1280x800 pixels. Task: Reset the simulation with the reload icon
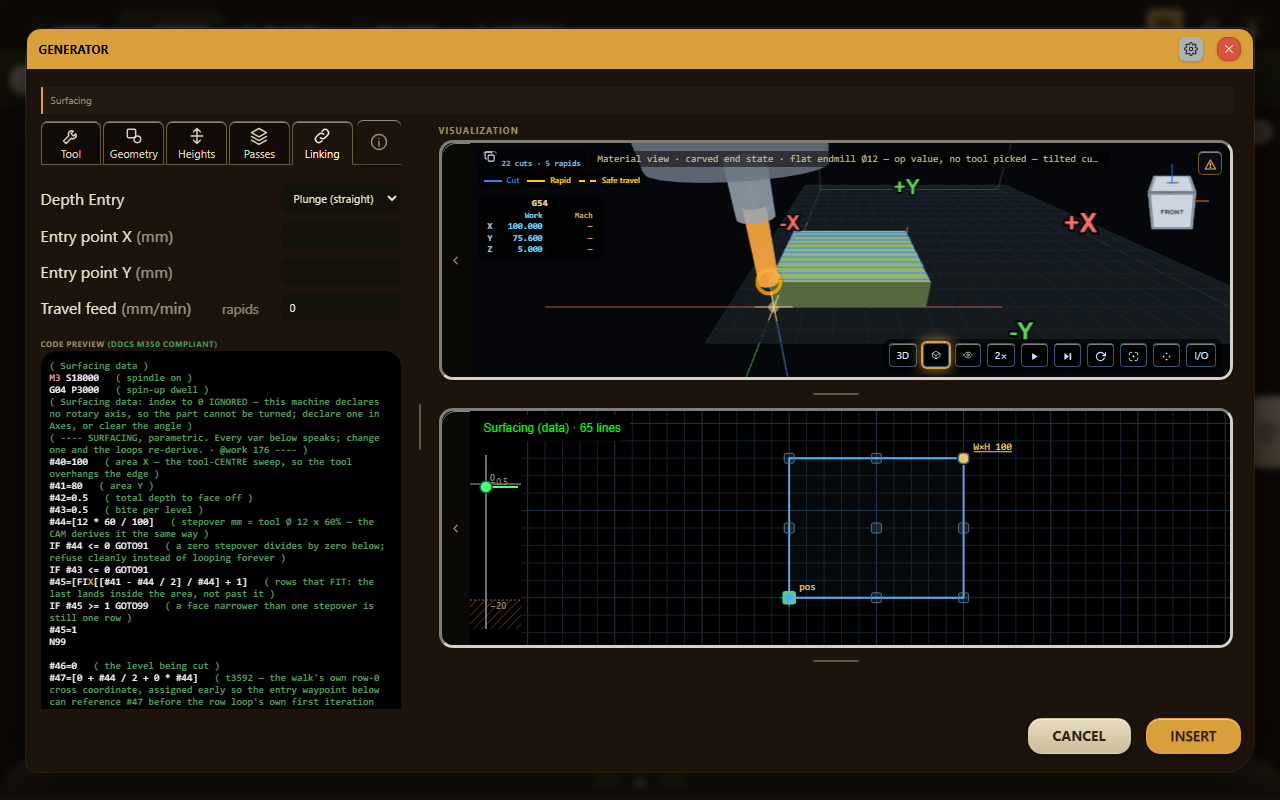click(x=1100, y=355)
